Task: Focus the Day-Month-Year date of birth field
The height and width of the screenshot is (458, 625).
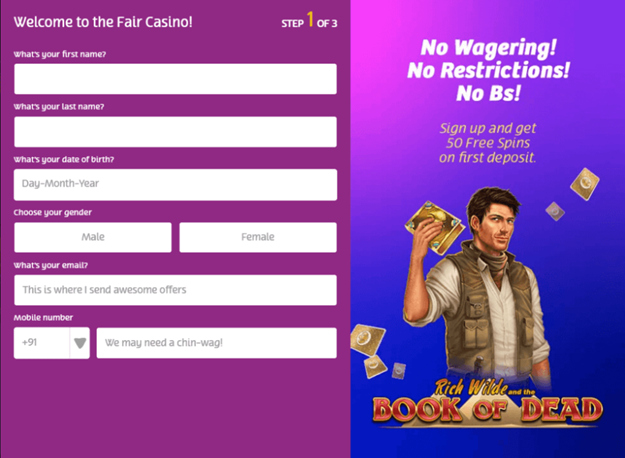Action: point(175,185)
